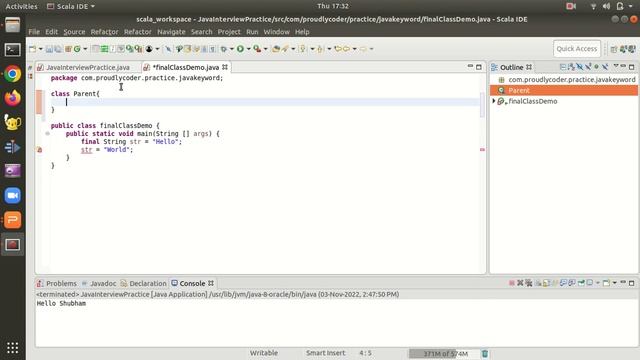Viewport: 640px width, 360px height.
Task: Open Terminal from the dock
Action: [13, 50]
